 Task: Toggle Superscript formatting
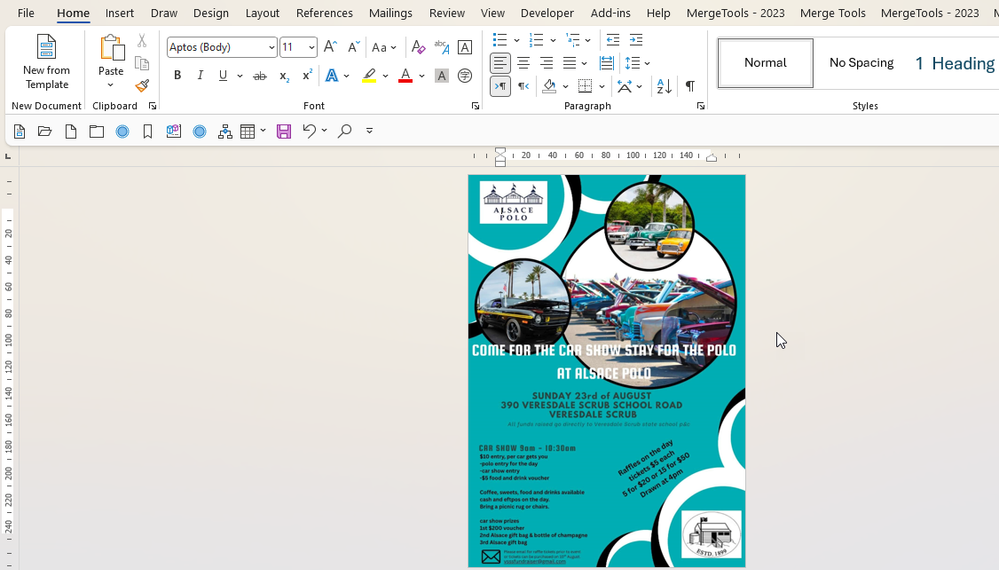307,75
